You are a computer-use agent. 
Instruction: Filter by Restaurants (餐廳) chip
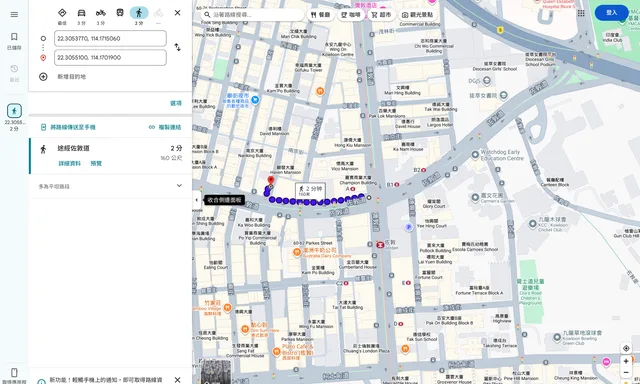(320, 15)
